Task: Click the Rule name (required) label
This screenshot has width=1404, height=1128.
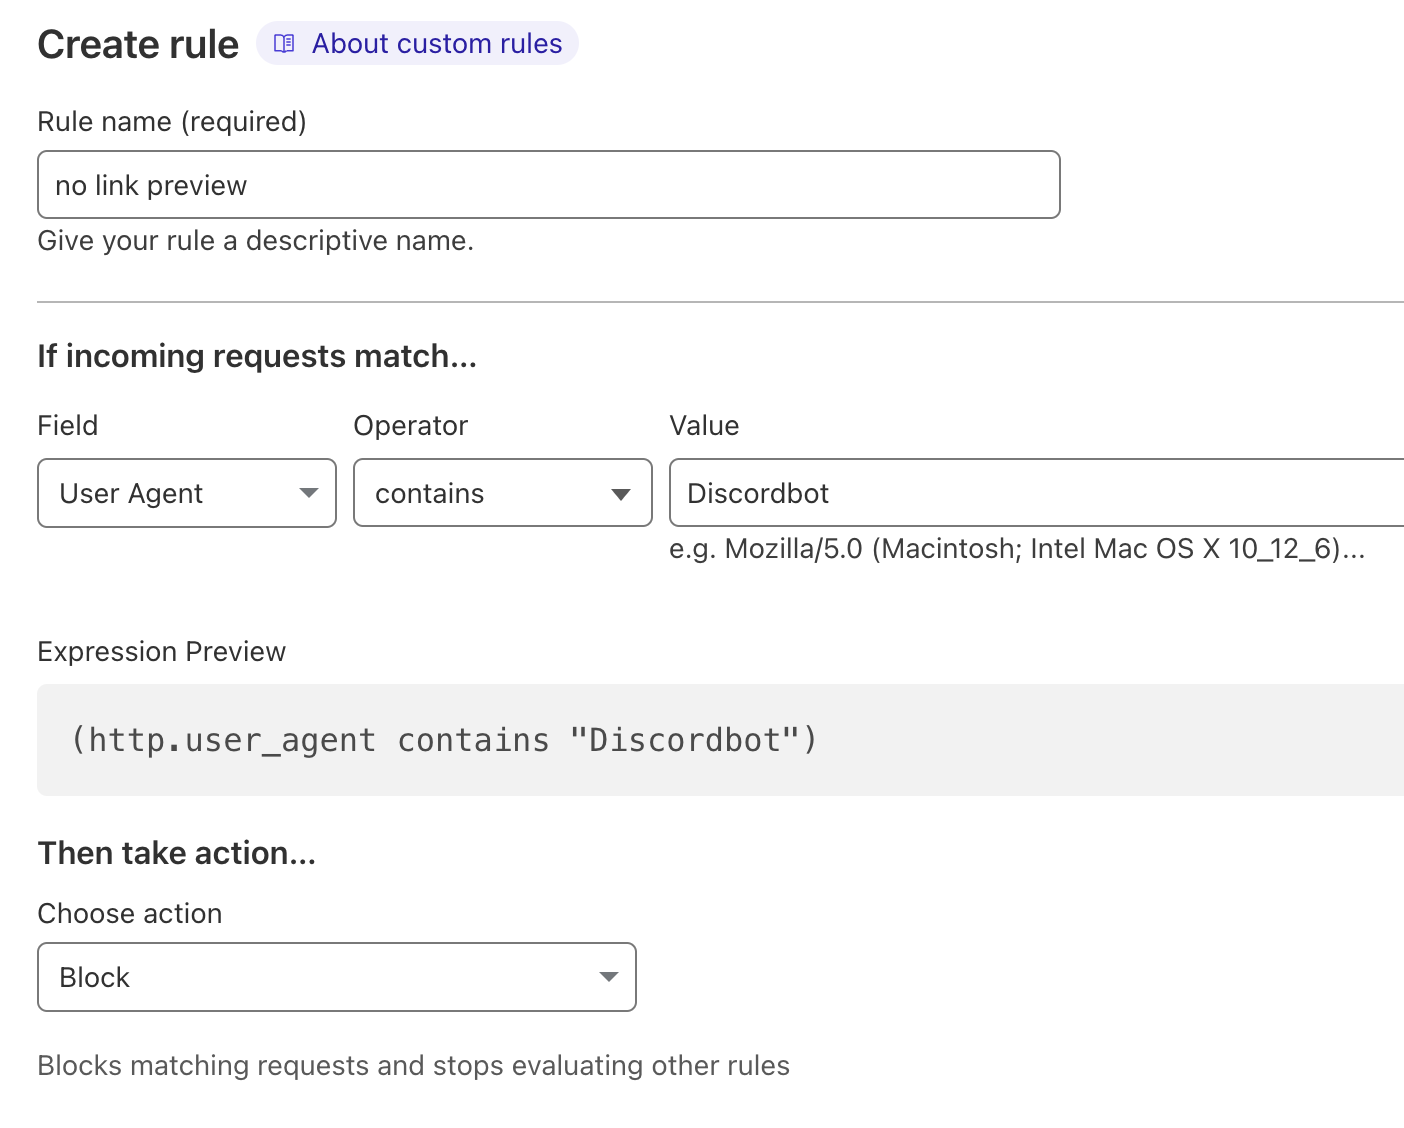Action: point(172,122)
